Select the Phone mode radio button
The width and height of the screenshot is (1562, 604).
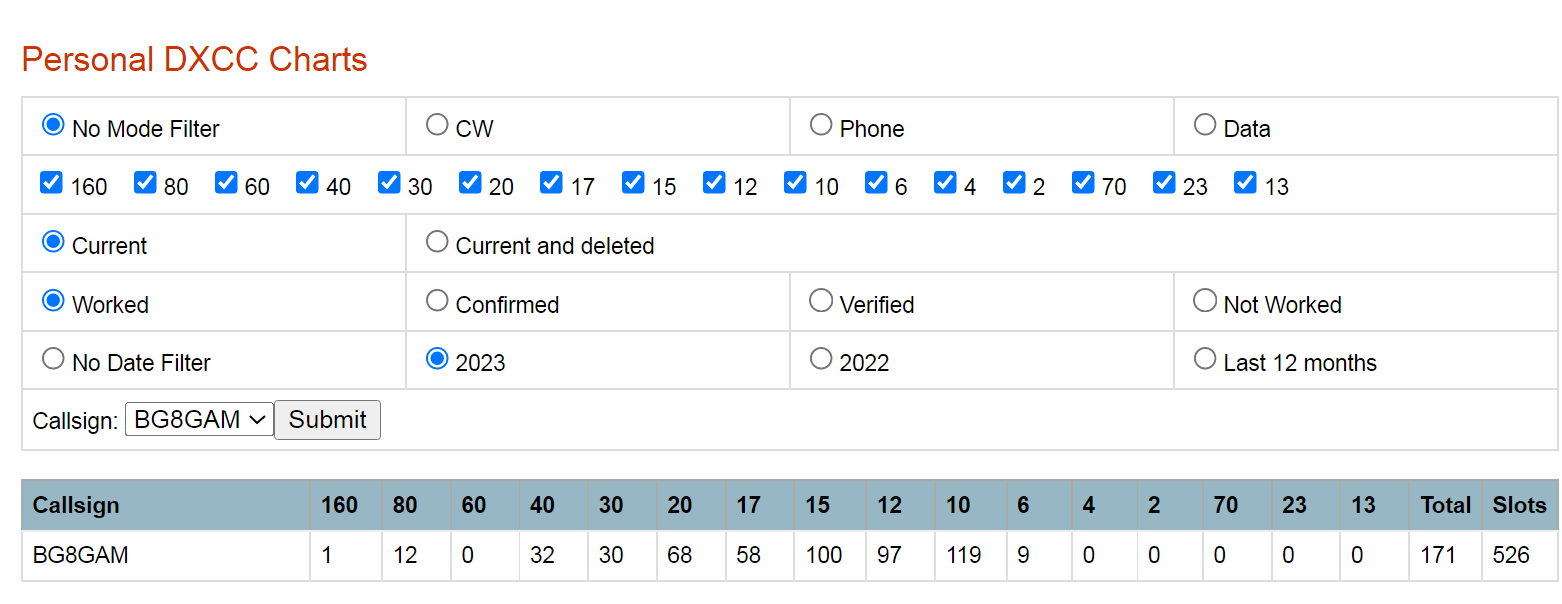click(821, 125)
